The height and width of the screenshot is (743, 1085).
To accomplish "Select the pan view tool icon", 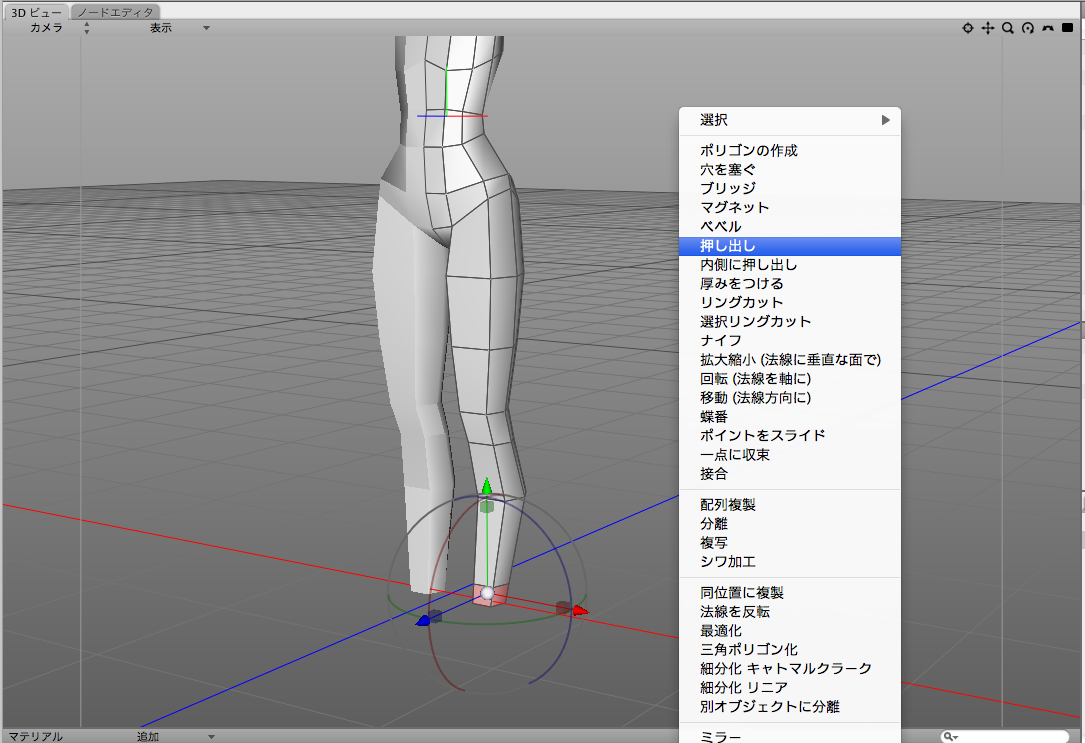I will 987,28.
